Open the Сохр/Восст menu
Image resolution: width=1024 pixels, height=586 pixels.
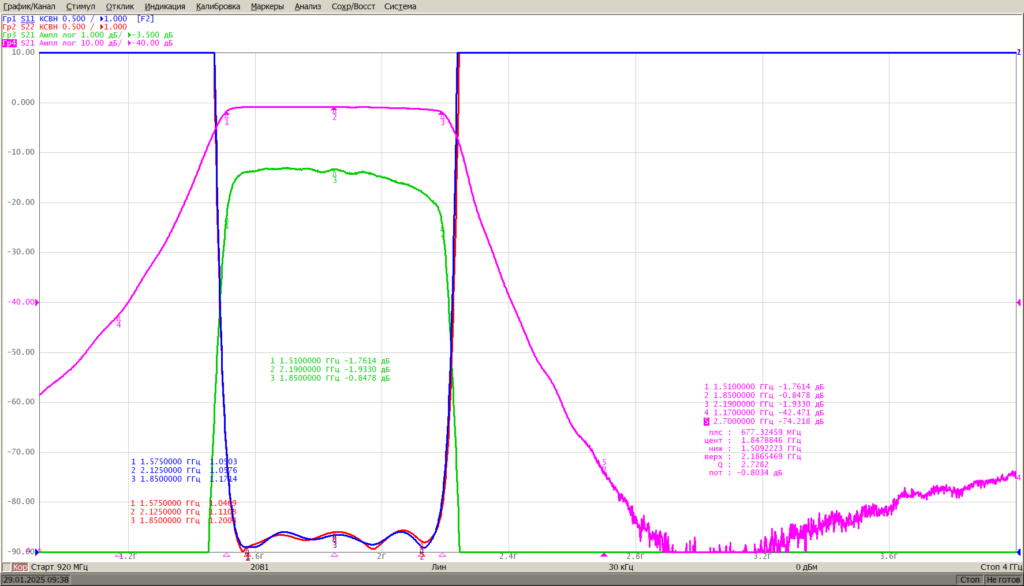[x=353, y=7]
